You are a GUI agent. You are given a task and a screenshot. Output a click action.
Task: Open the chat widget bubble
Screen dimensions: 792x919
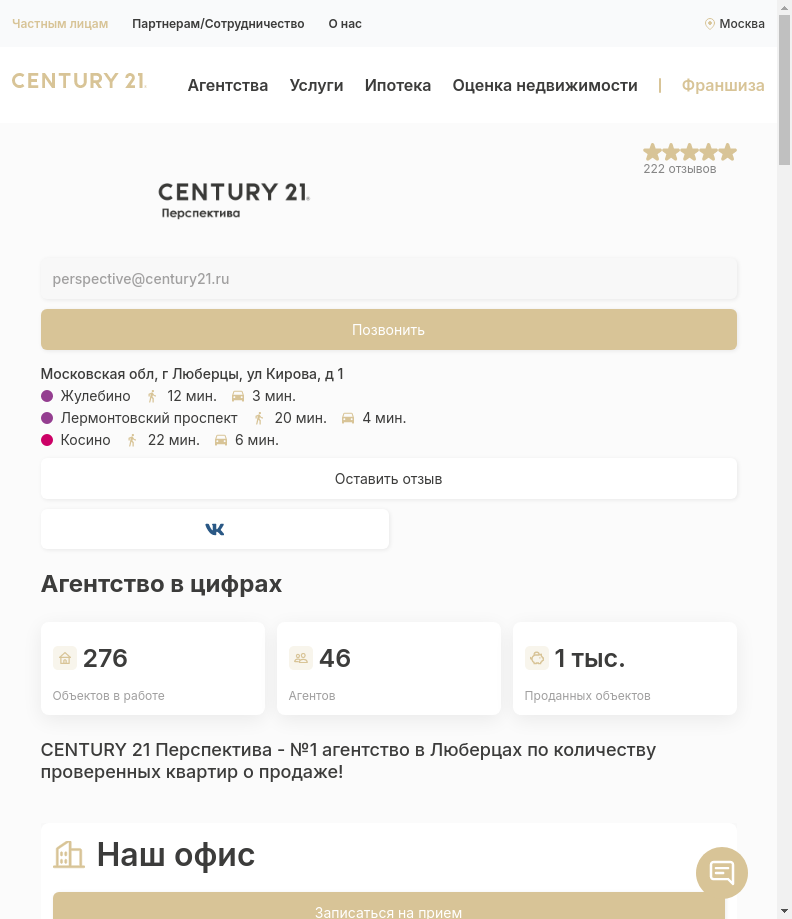[x=721, y=872]
